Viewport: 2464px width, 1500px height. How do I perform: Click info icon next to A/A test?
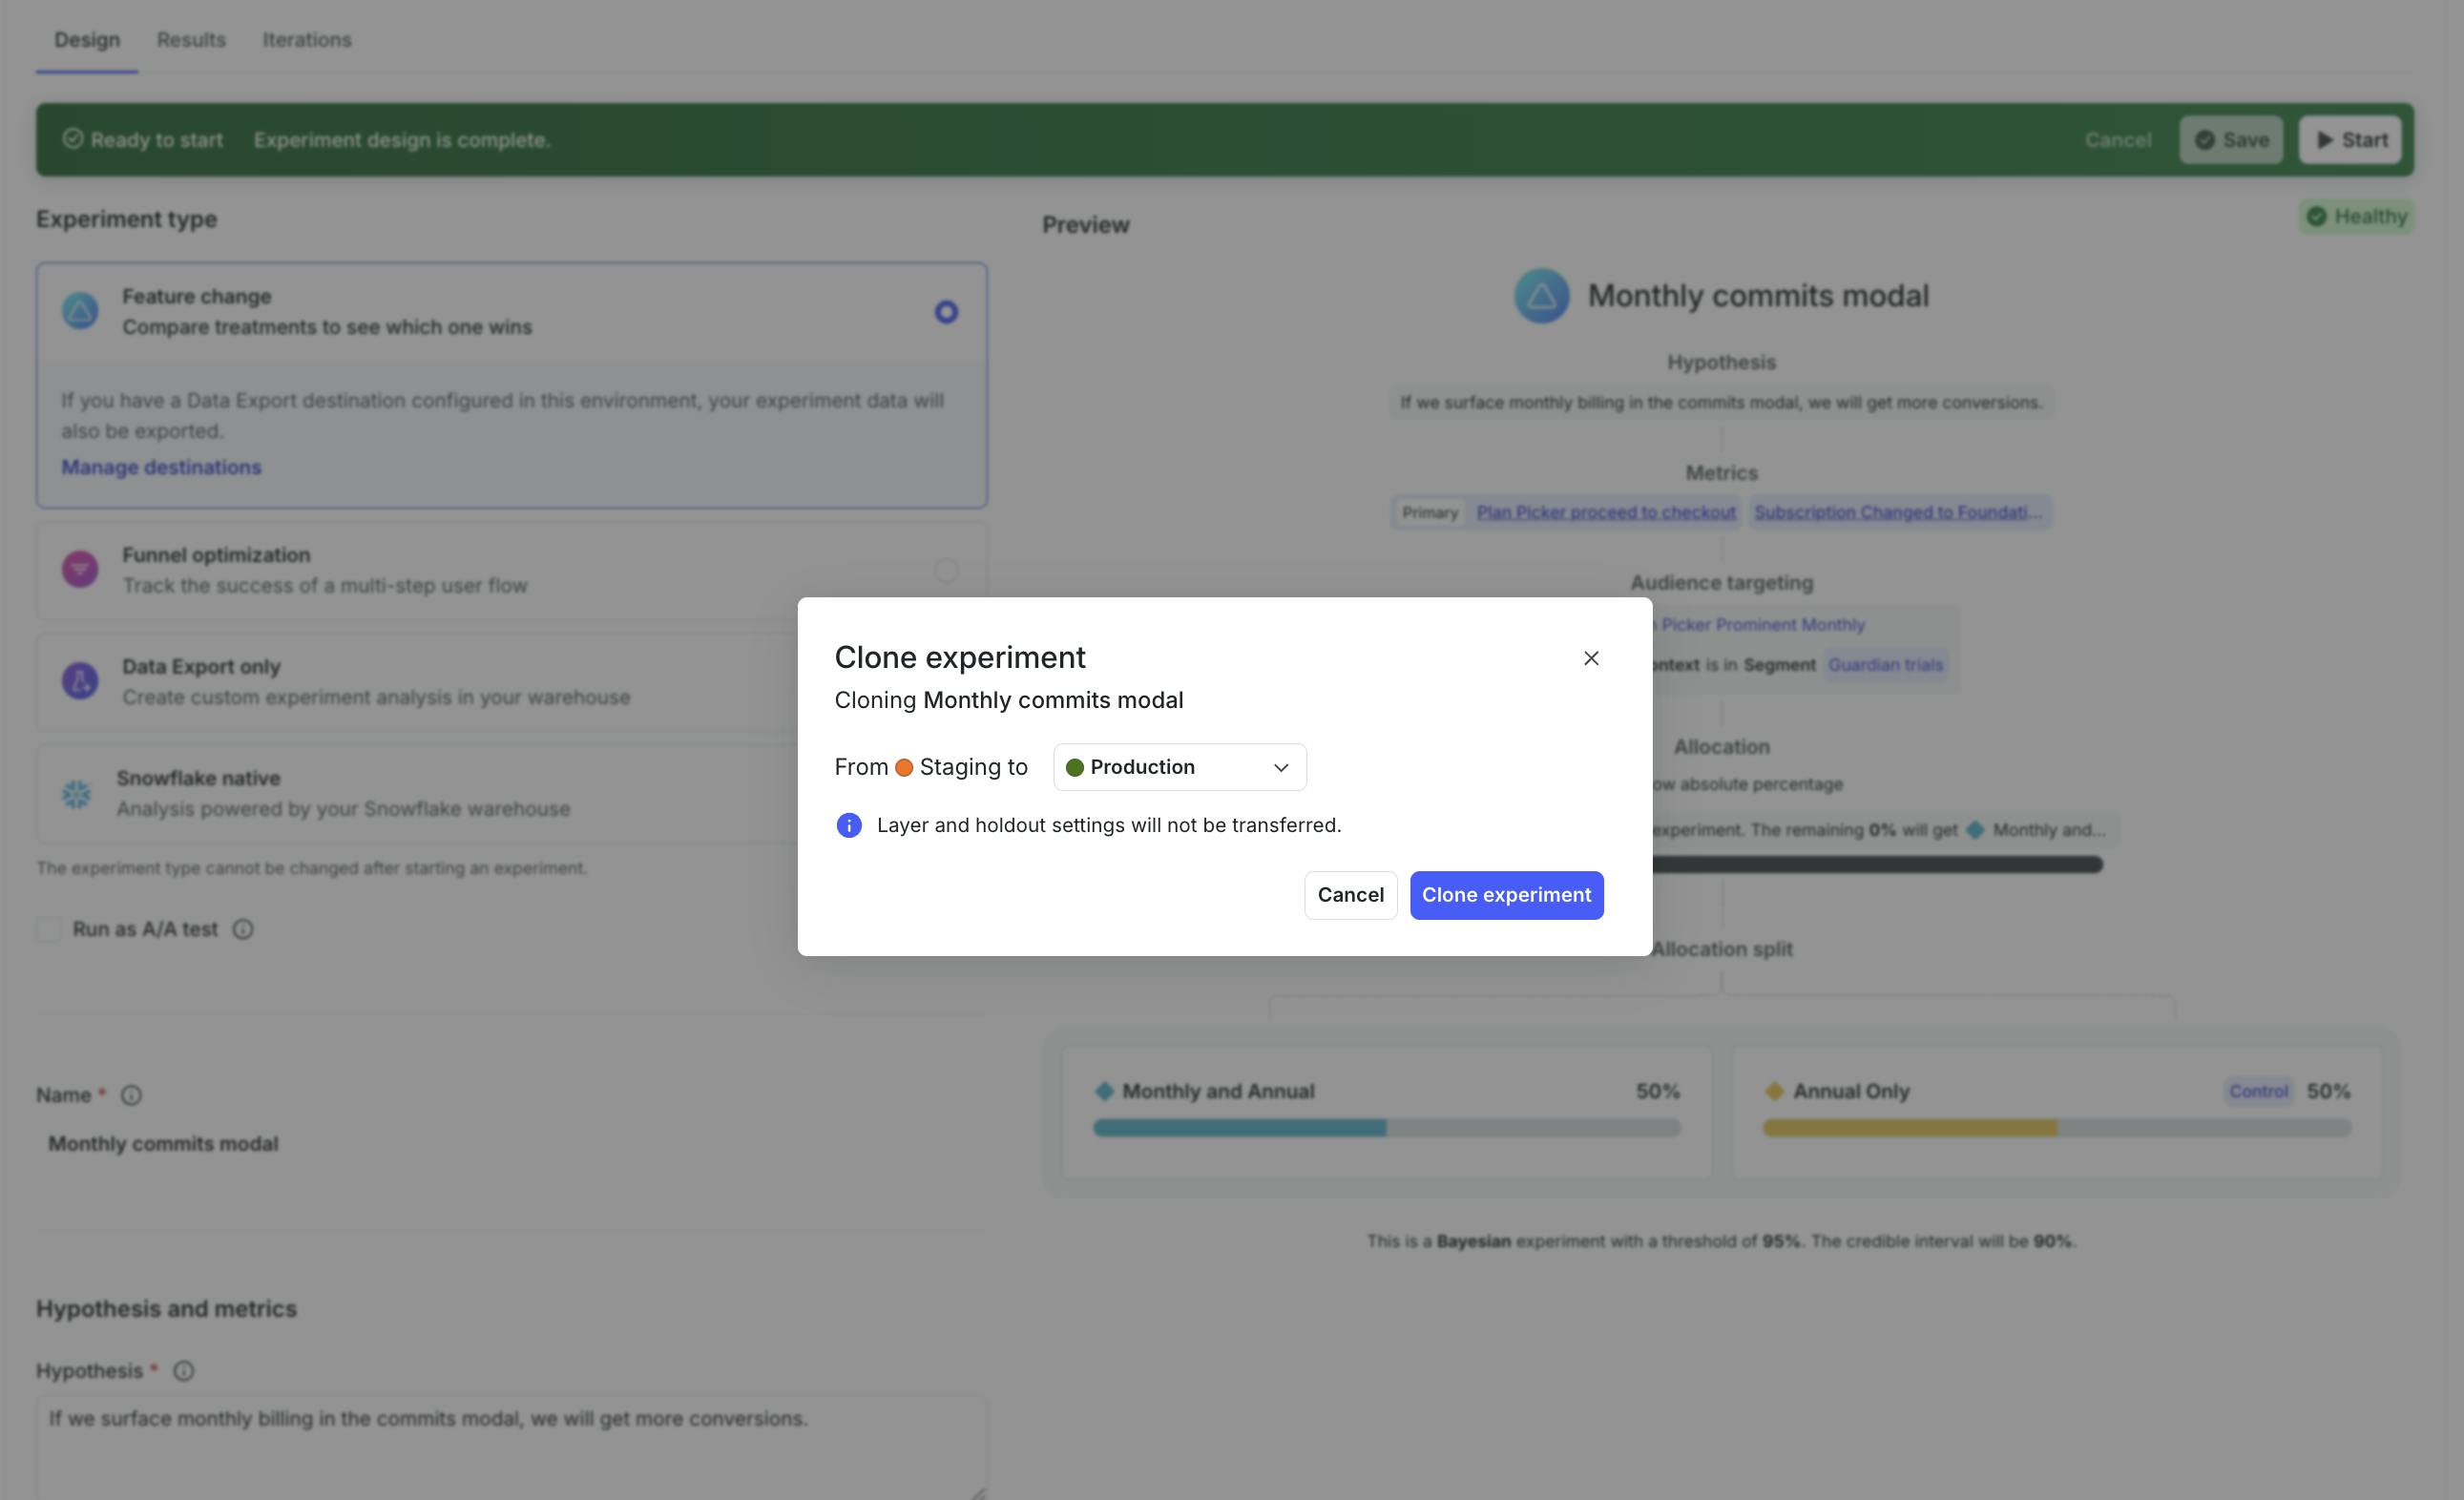tap(243, 929)
